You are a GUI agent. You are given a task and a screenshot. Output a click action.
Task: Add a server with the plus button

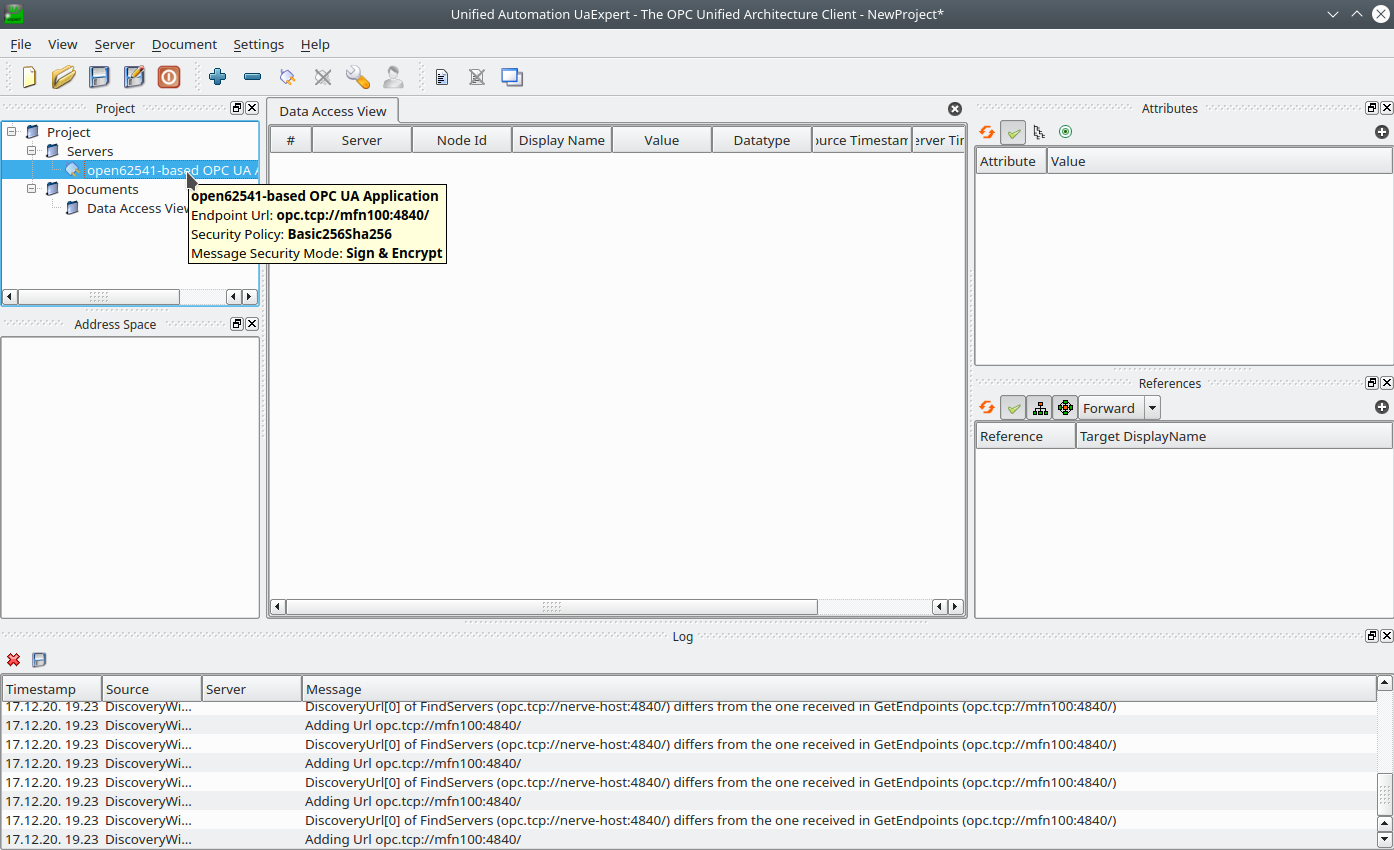[217, 77]
